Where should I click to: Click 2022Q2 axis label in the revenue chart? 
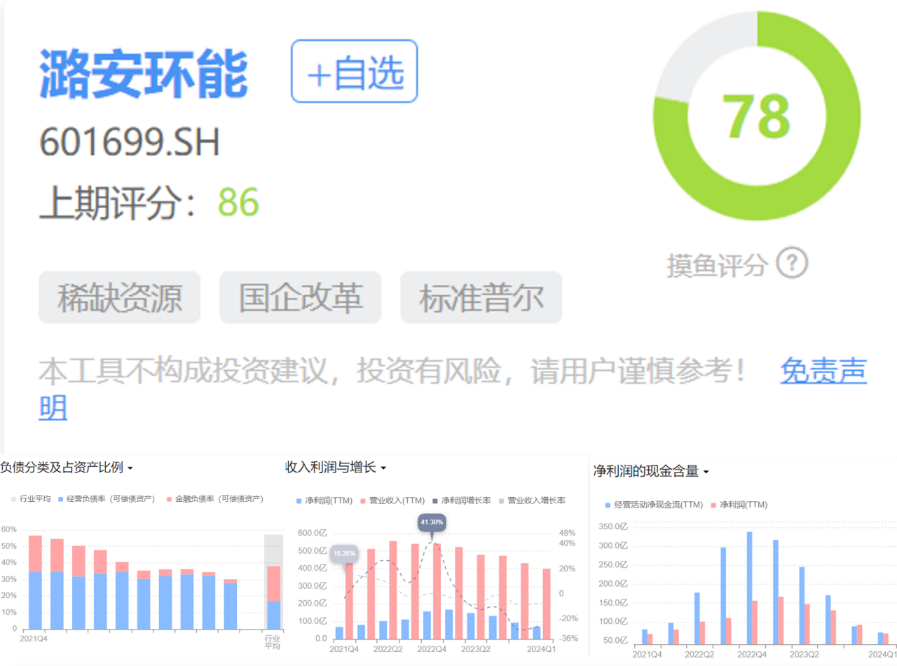coord(388,649)
